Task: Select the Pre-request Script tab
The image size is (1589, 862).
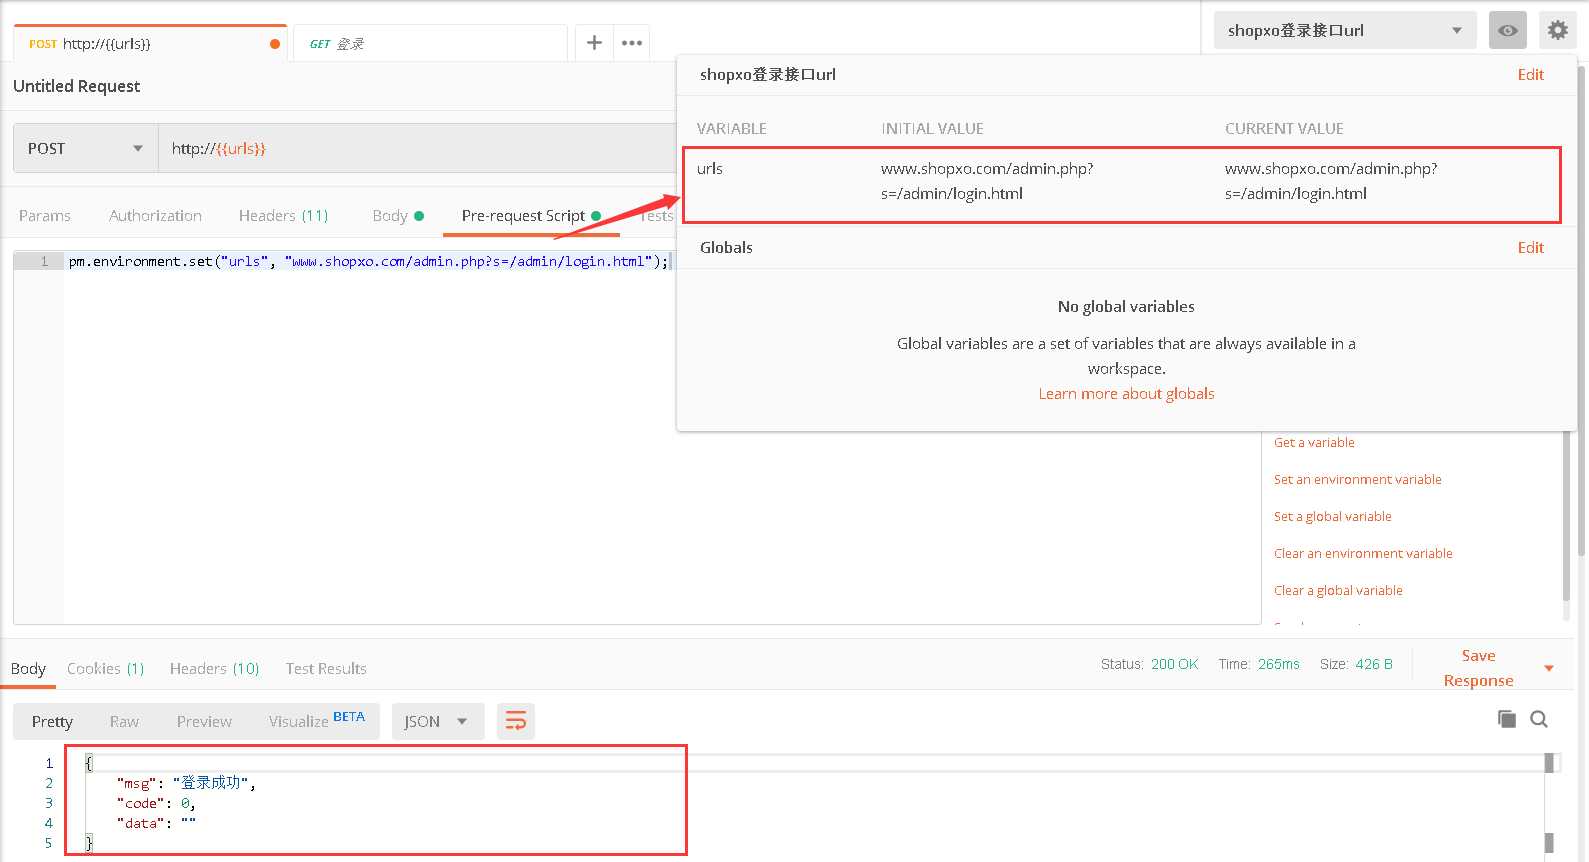Action: (531, 215)
